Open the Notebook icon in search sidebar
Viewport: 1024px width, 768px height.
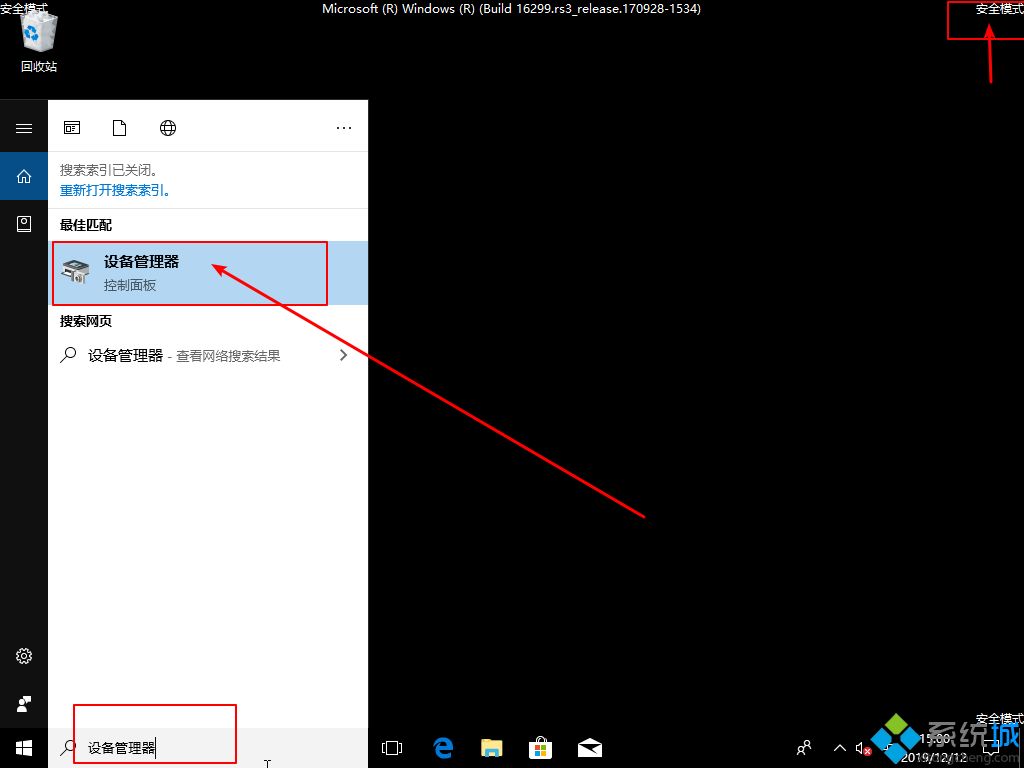(x=24, y=224)
